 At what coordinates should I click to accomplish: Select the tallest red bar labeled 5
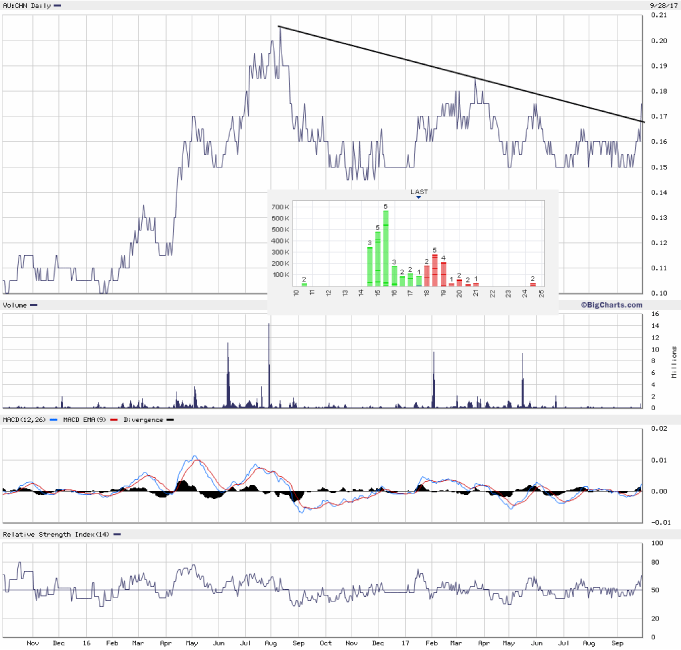click(x=434, y=270)
